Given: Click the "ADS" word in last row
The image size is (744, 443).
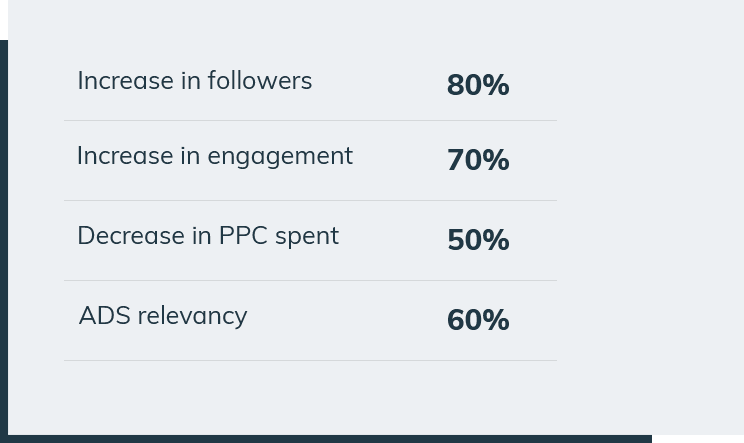Looking at the screenshot, I should [x=104, y=316].
